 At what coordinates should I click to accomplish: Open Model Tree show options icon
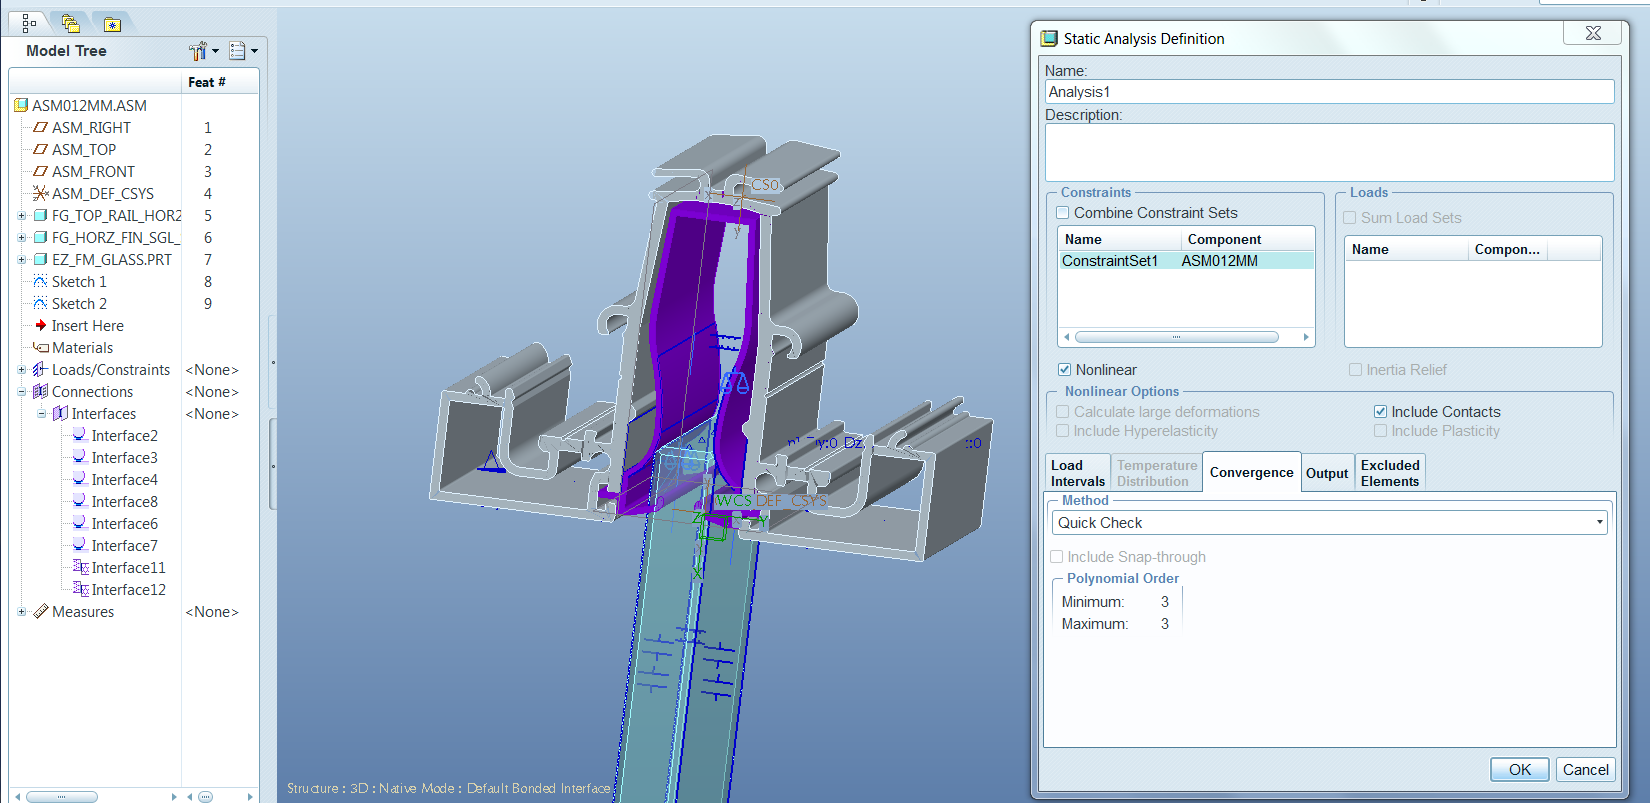(x=238, y=51)
